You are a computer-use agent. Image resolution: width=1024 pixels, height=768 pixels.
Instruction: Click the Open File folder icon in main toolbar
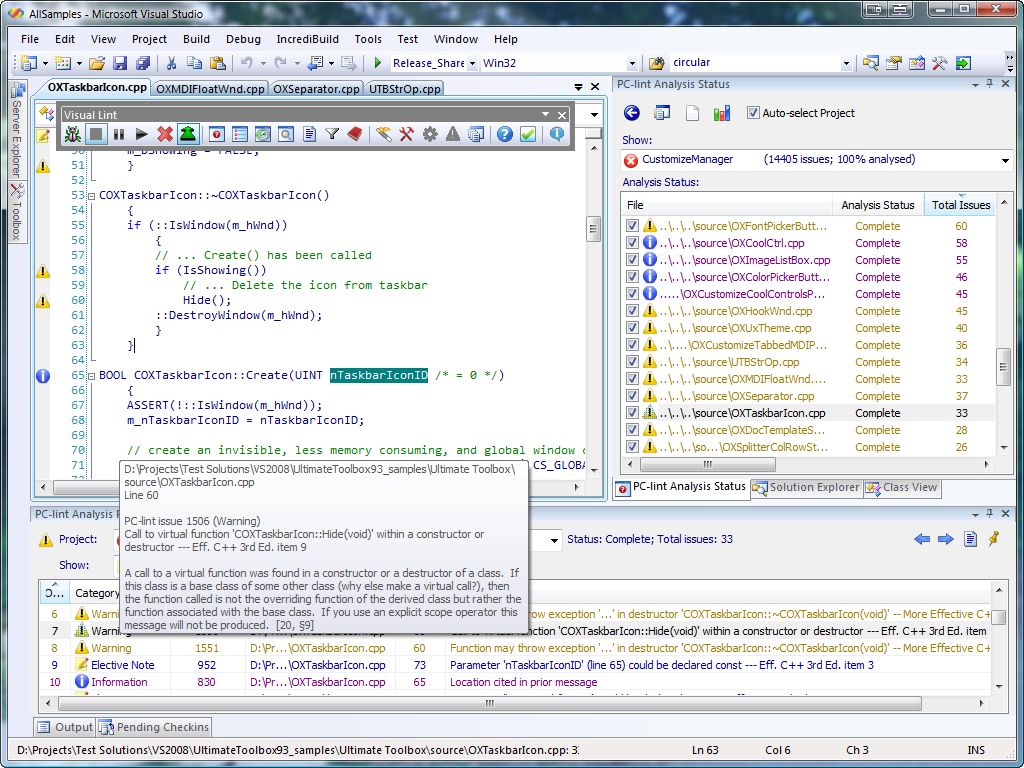click(x=97, y=63)
